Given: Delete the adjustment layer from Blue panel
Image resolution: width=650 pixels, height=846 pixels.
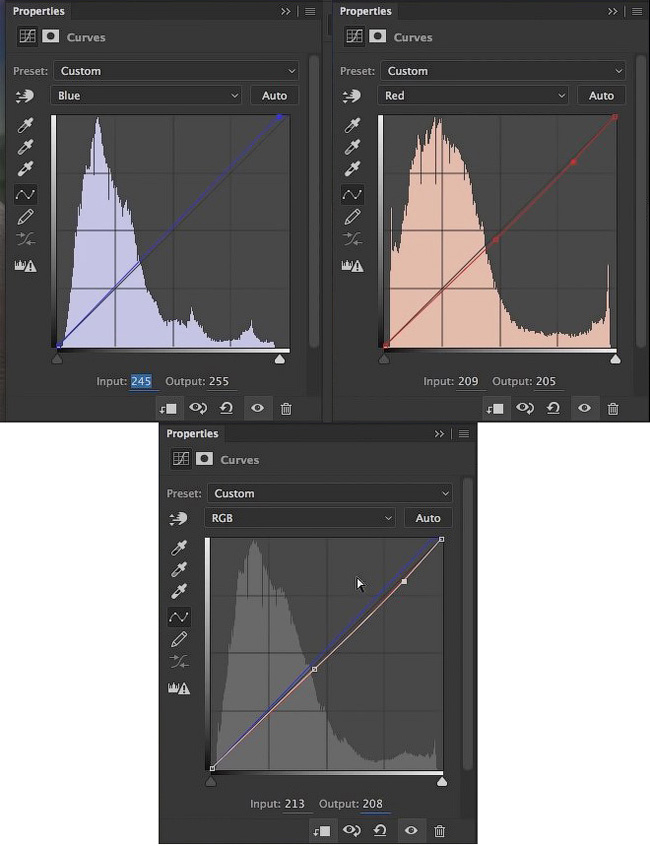Looking at the screenshot, I should coord(286,409).
